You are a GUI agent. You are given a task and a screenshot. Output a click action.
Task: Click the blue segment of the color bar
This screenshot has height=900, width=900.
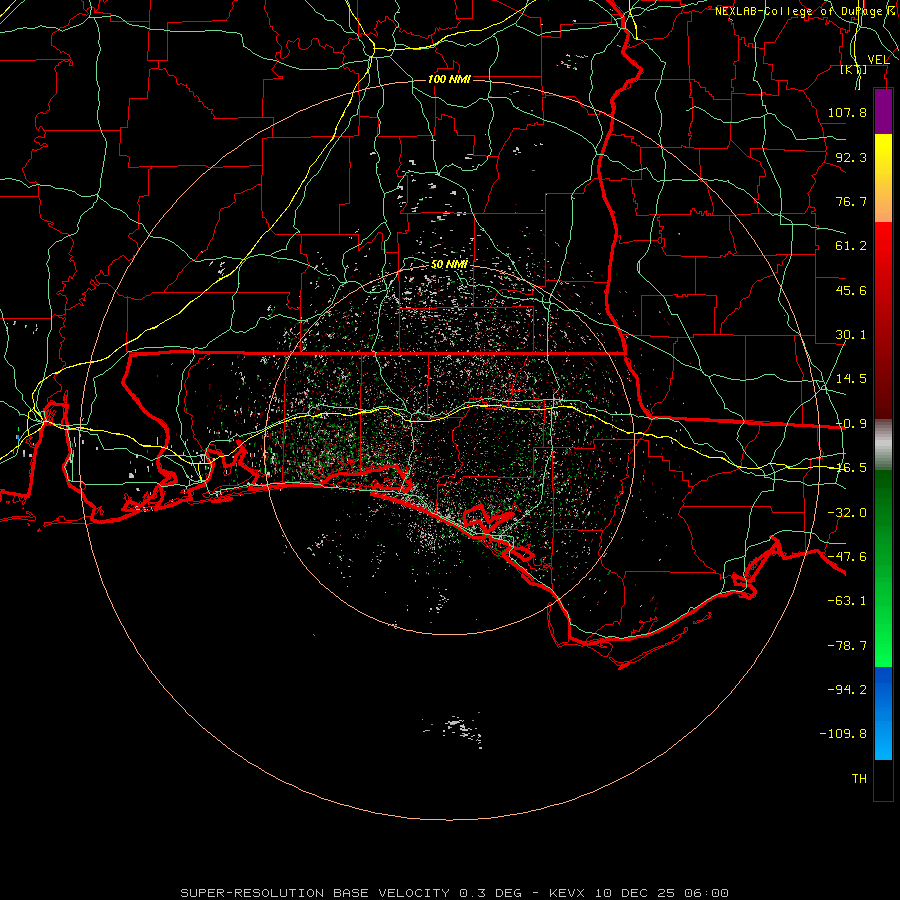pyautogui.click(x=883, y=713)
